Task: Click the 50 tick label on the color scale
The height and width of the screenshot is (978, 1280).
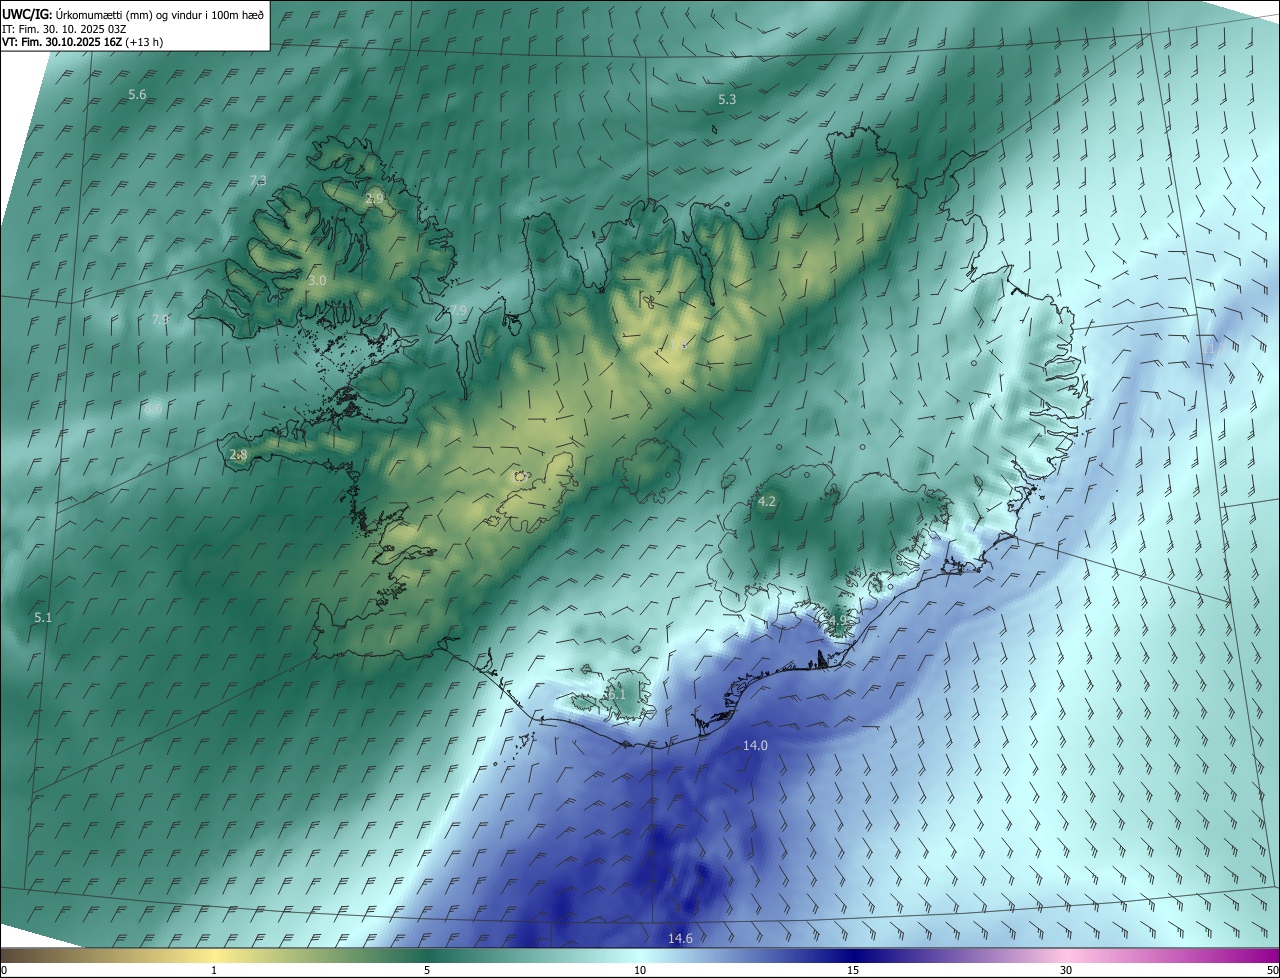Action: [x=1272, y=970]
